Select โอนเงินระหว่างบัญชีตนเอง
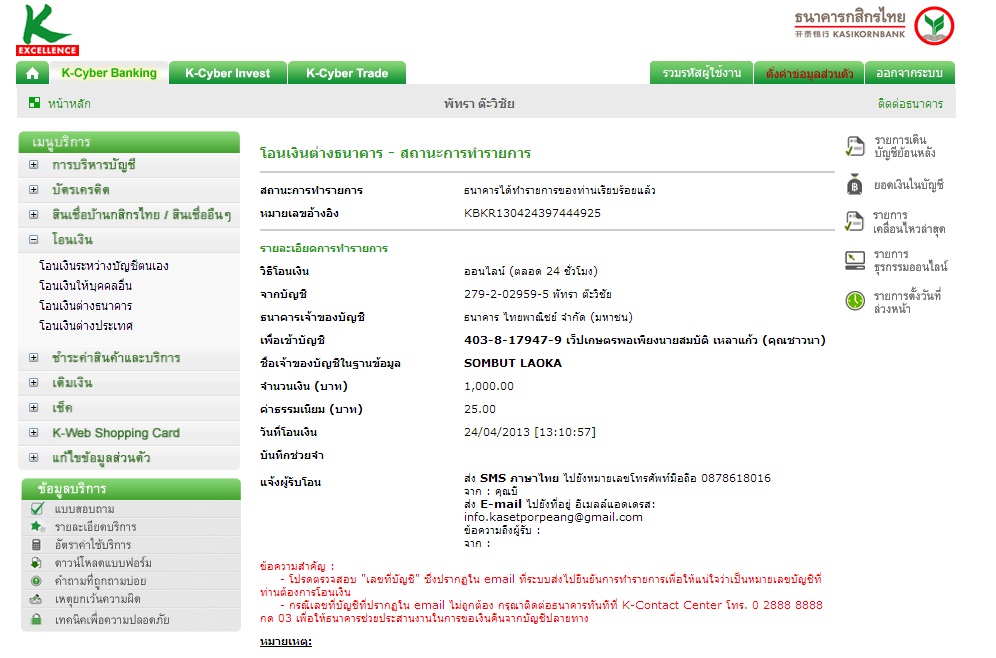This screenshot has width=996, height=658. tap(104, 265)
